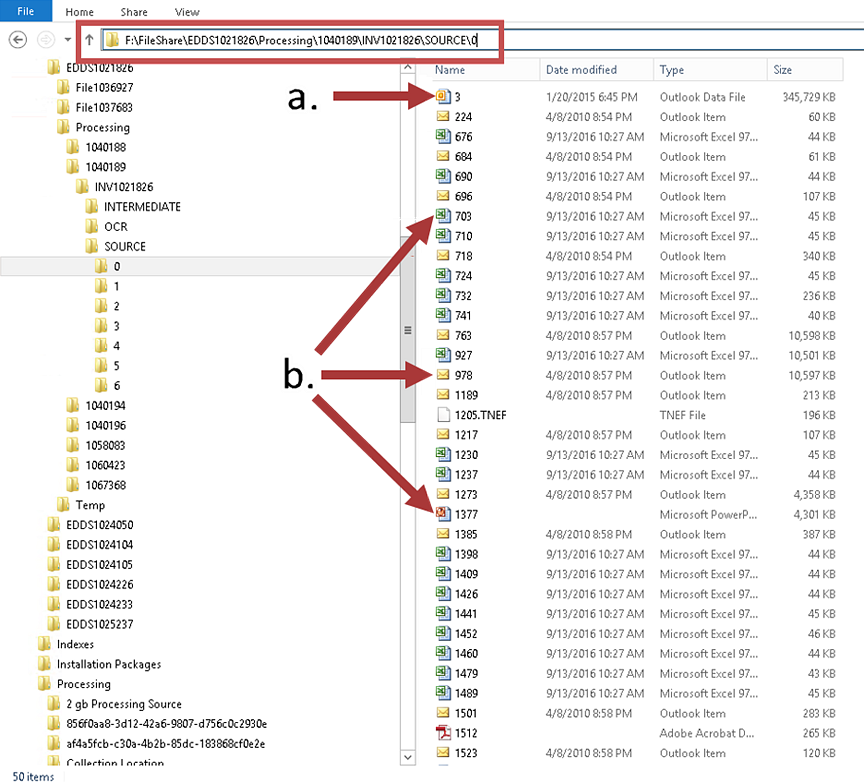
Task: Select folder 0 under SOURCE
Action: pos(117,266)
